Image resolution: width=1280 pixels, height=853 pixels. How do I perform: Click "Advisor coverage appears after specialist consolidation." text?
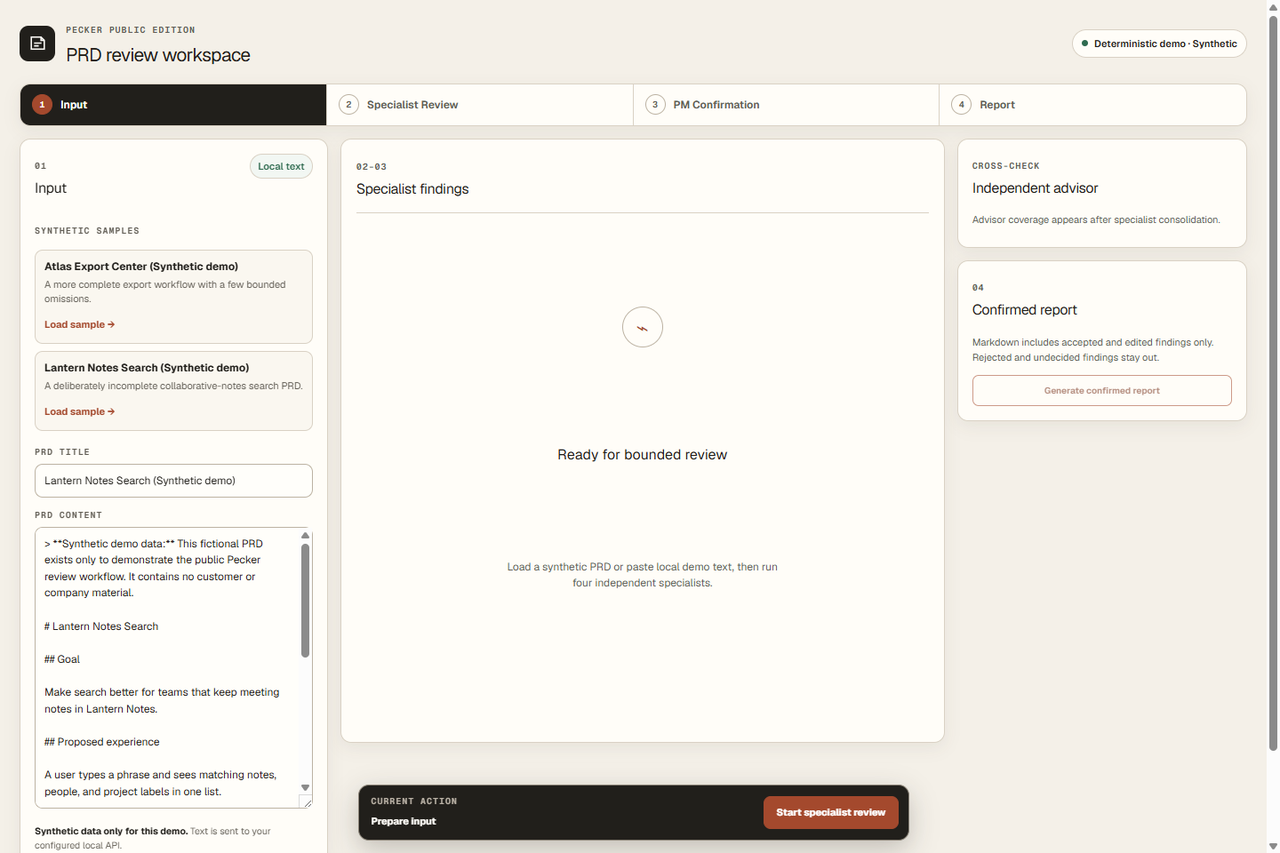click(x=1096, y=219)
